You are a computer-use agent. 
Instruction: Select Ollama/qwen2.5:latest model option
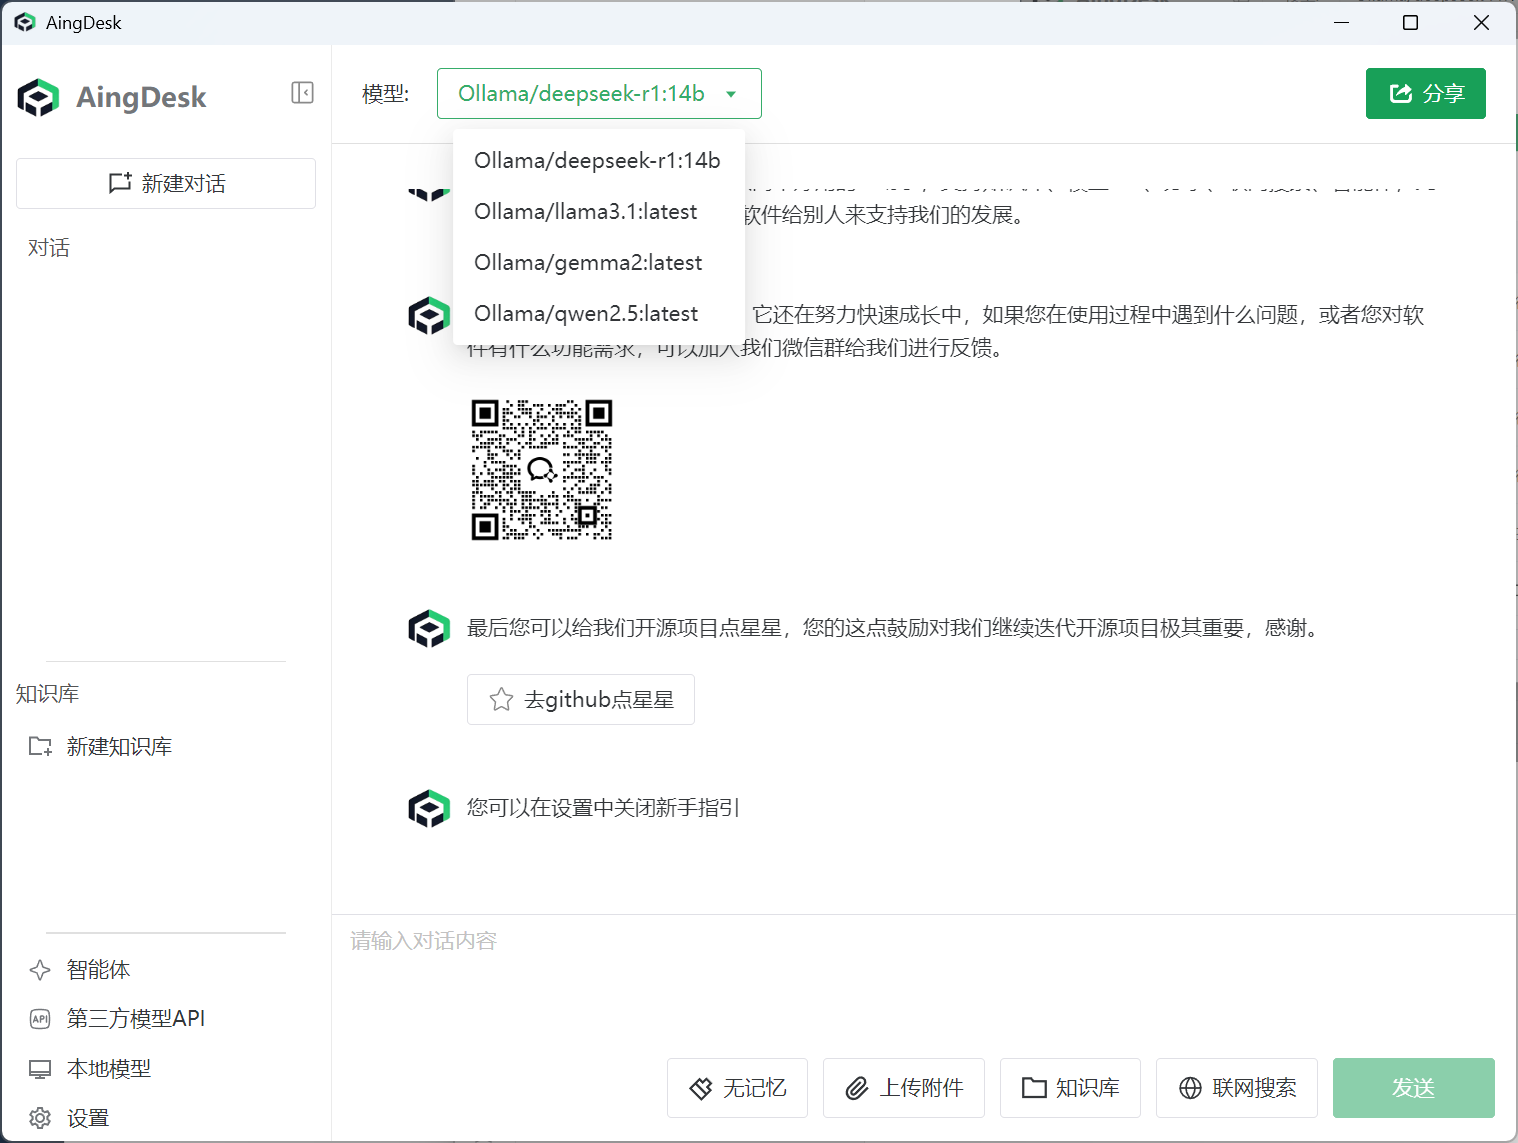[x=597, y=313]
